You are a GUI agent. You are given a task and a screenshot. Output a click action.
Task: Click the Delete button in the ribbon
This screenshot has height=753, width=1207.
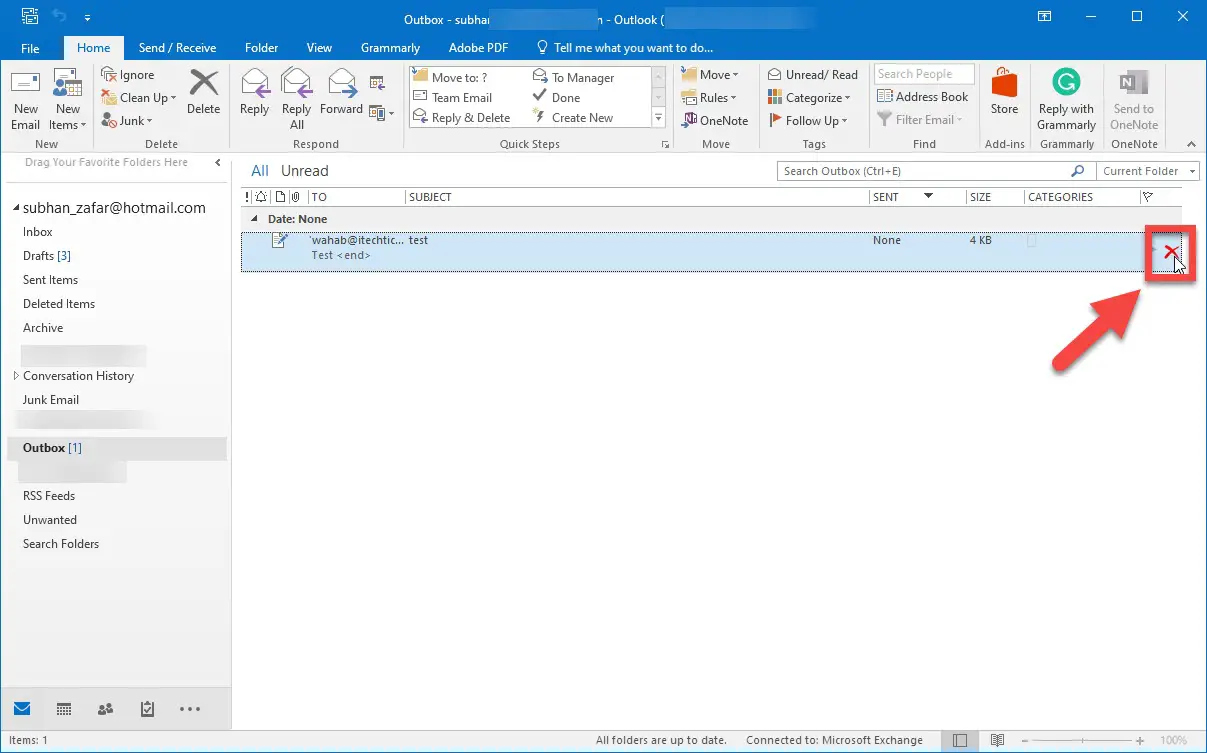pyautogui.click(x=203, y=95)
